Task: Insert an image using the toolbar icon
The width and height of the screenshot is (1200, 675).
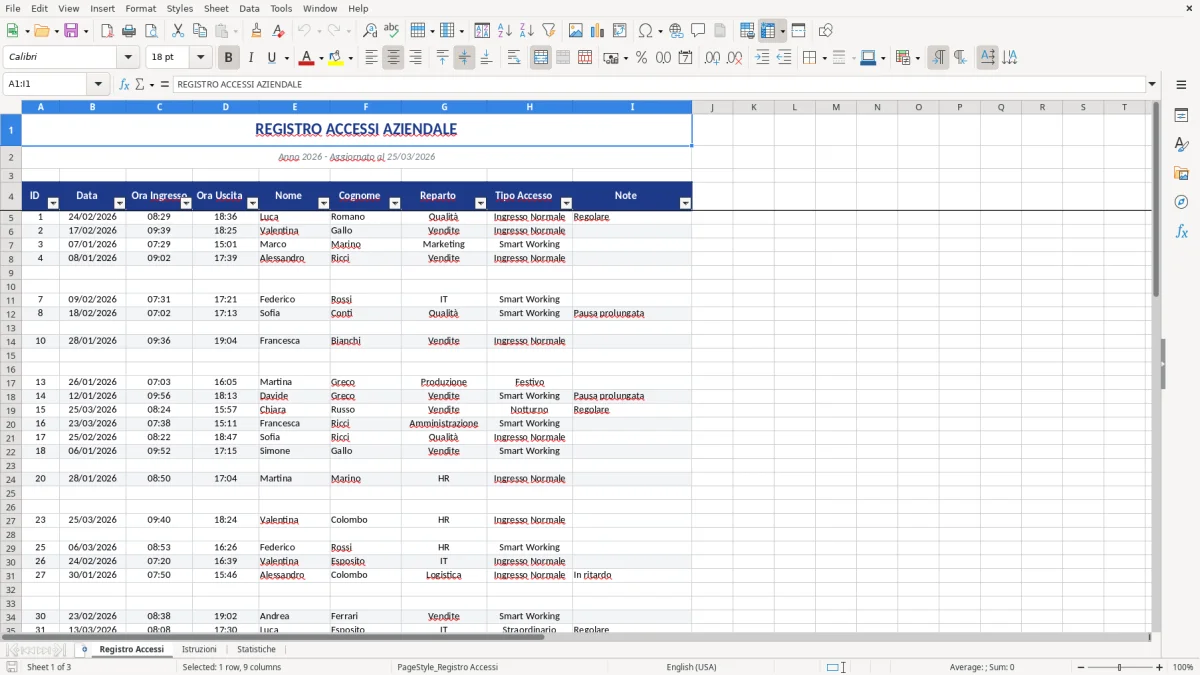Action: (x=576, y=30)
